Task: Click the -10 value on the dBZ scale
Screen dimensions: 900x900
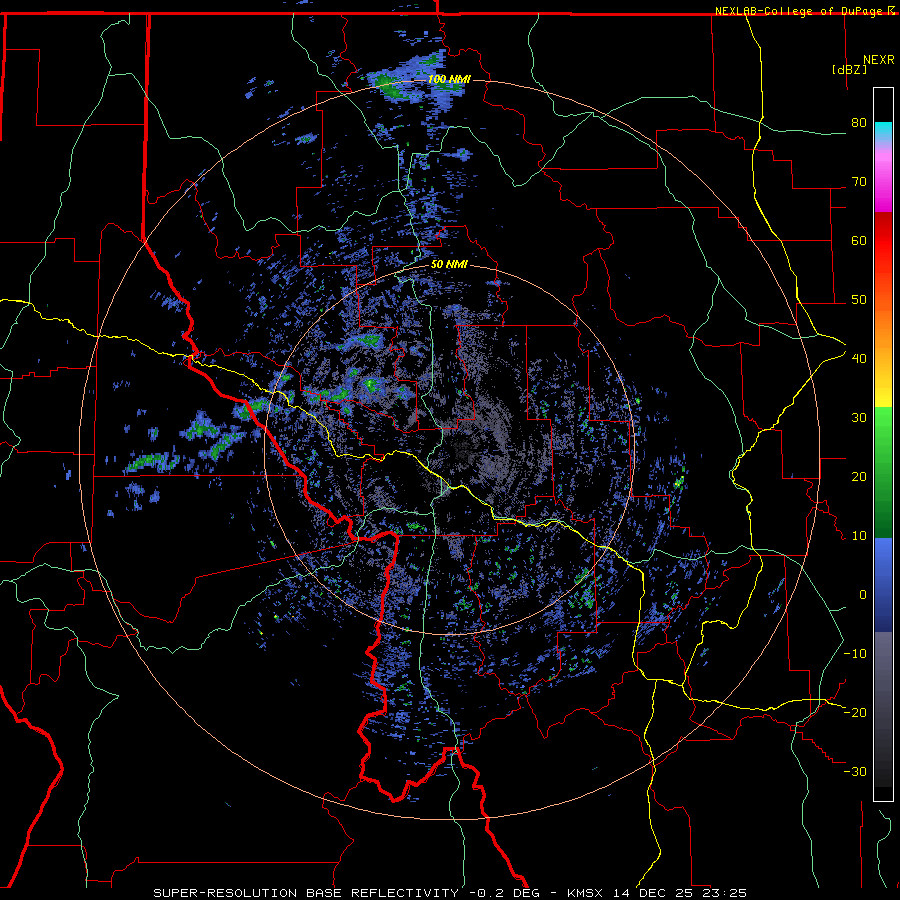Action: (x=855, y=653)
